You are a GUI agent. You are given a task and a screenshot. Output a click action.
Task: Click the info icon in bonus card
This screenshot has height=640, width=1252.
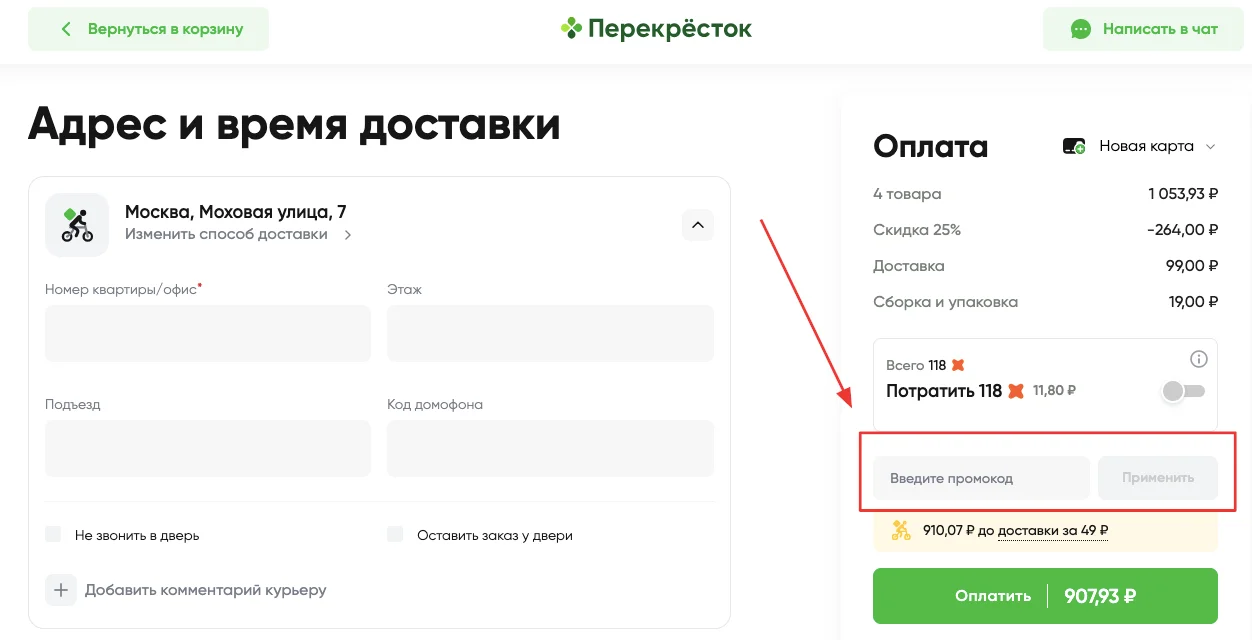[1199, 360]
